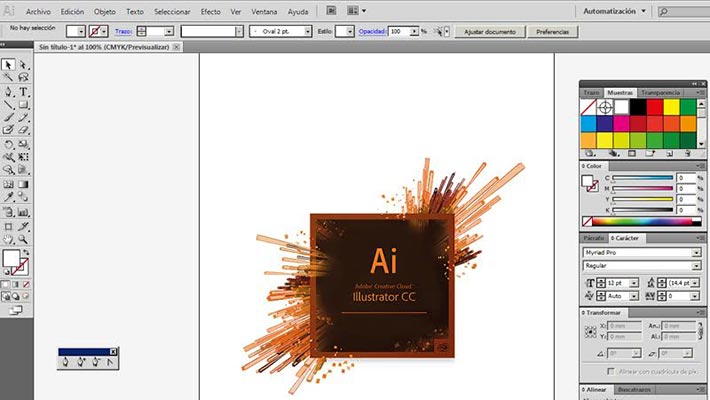Select the Eraser tool

(23, 130)
